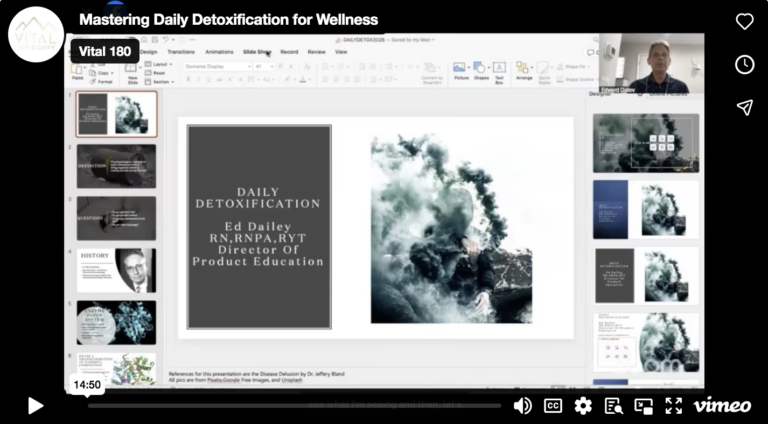Select slide 4 History thumbnail
This screenshot has width=768, height=424.
click(x=117, y=270)
